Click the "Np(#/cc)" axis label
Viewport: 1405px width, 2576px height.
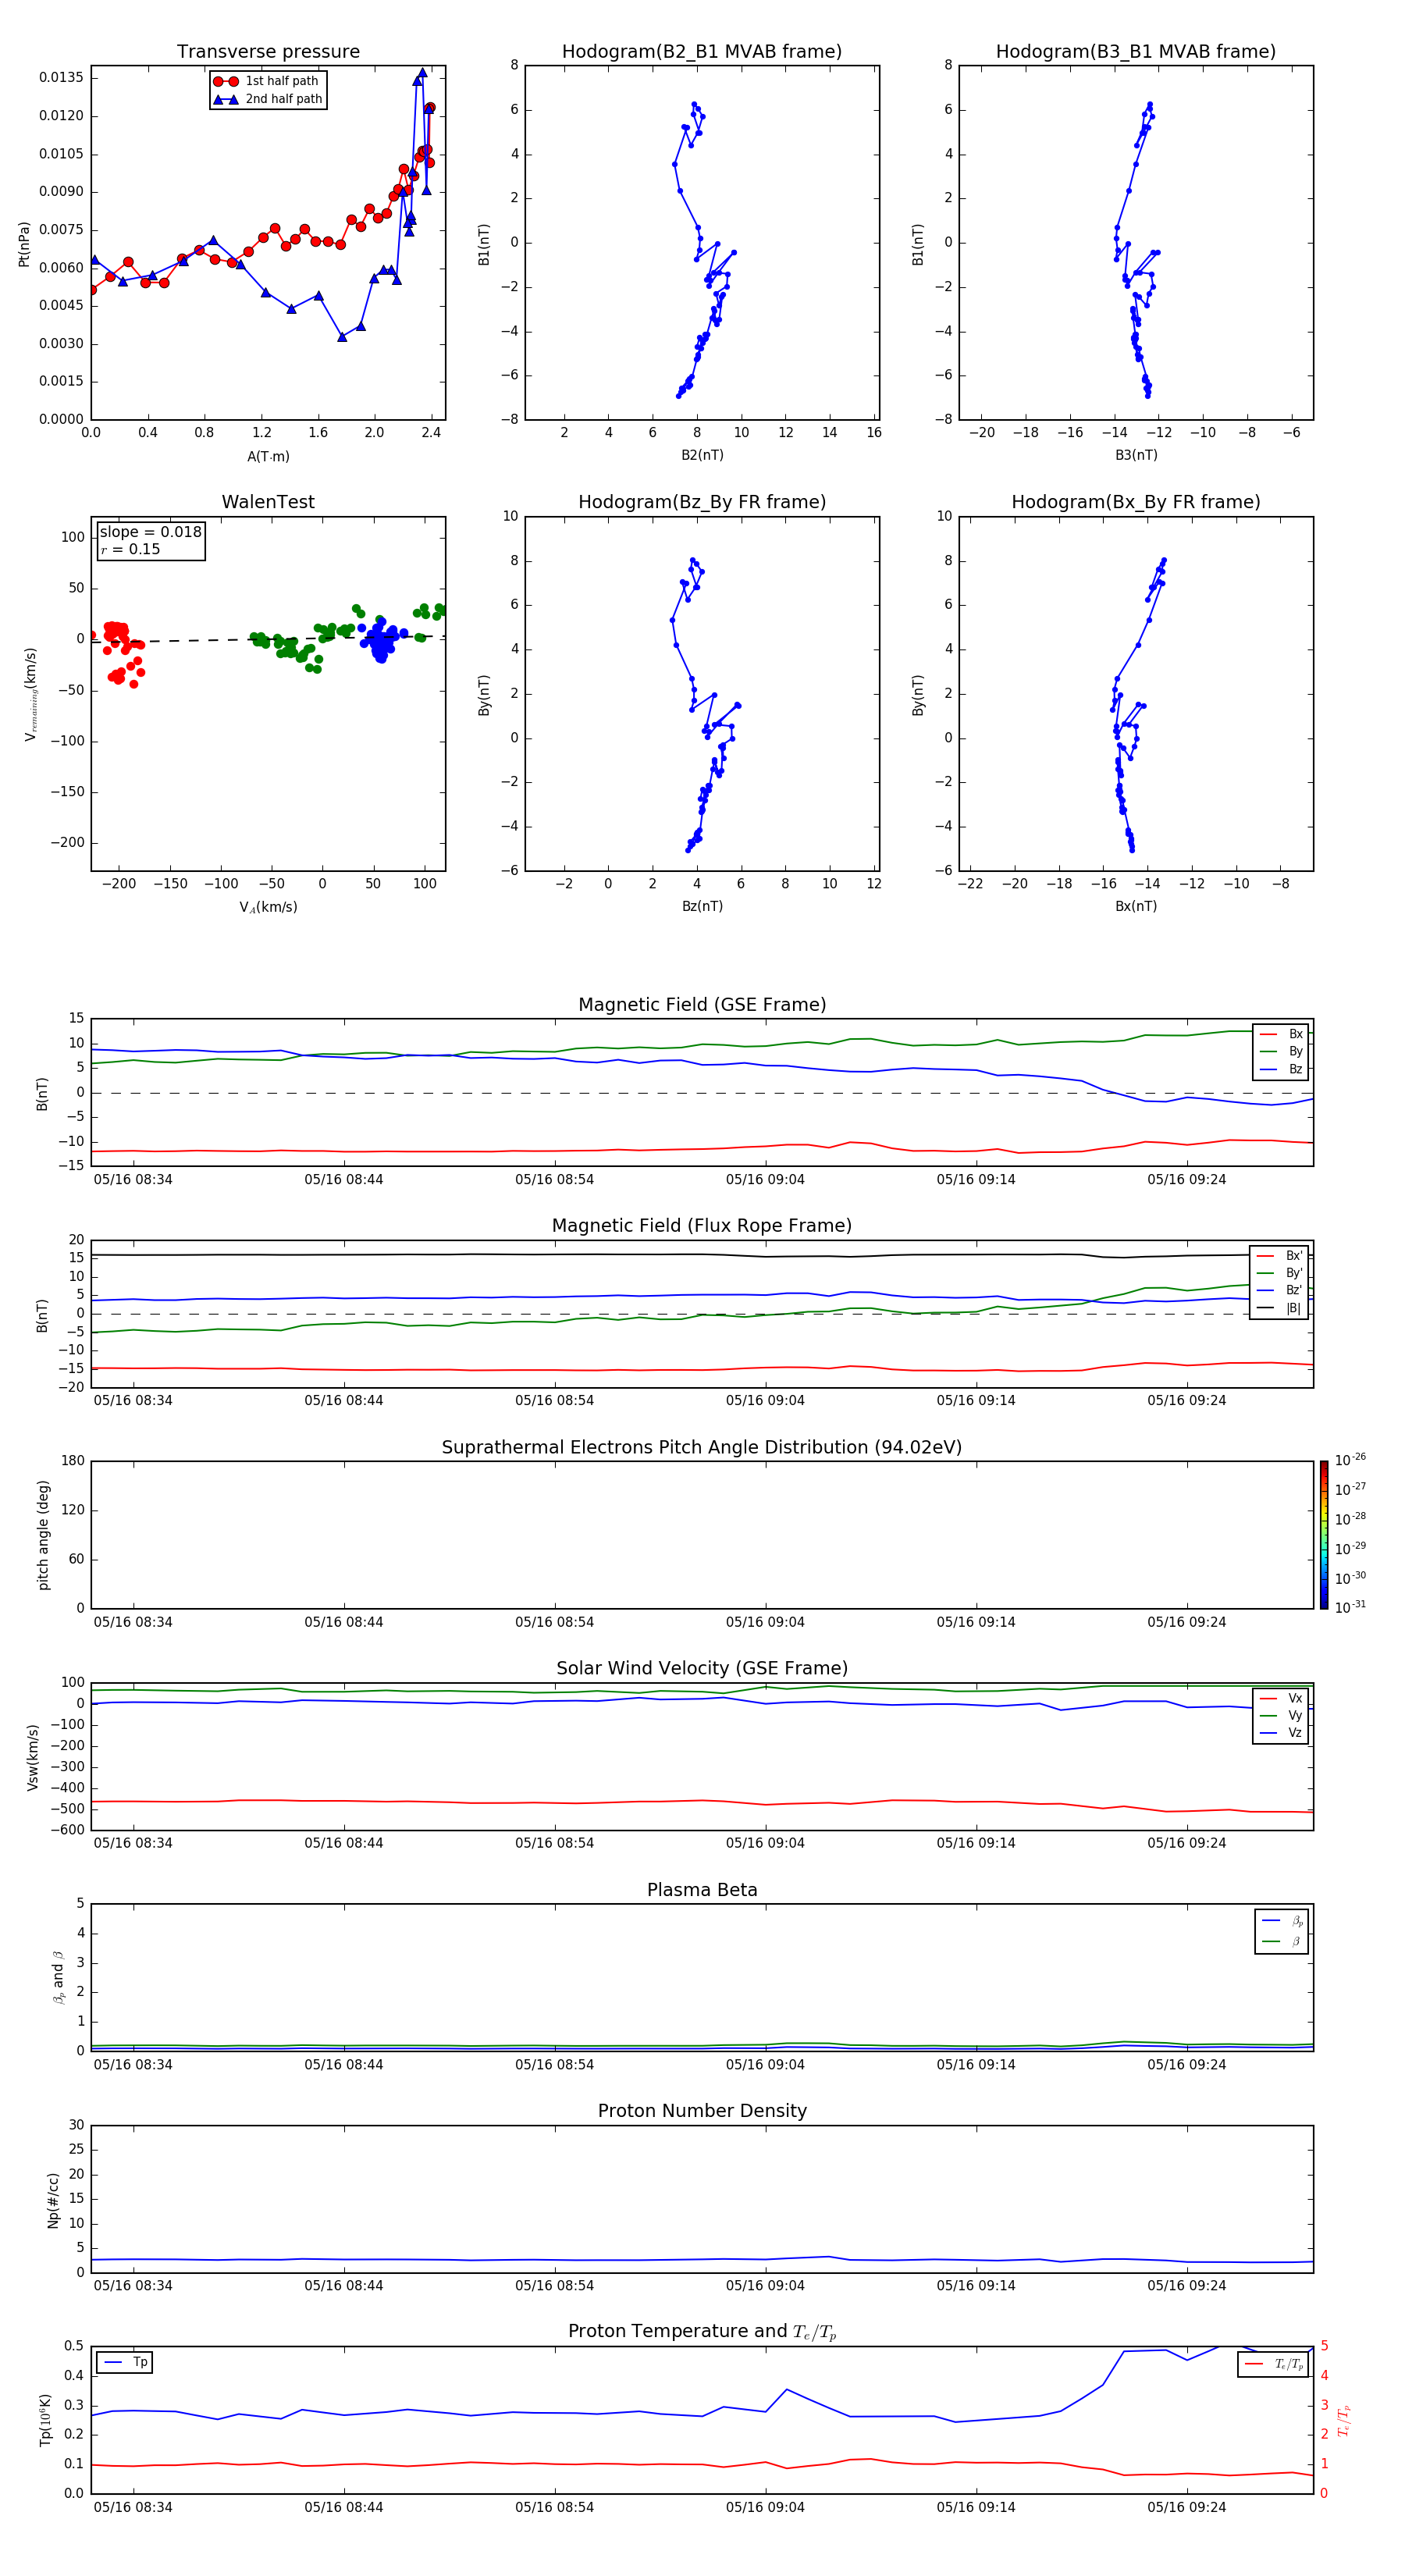point(53,2200)
